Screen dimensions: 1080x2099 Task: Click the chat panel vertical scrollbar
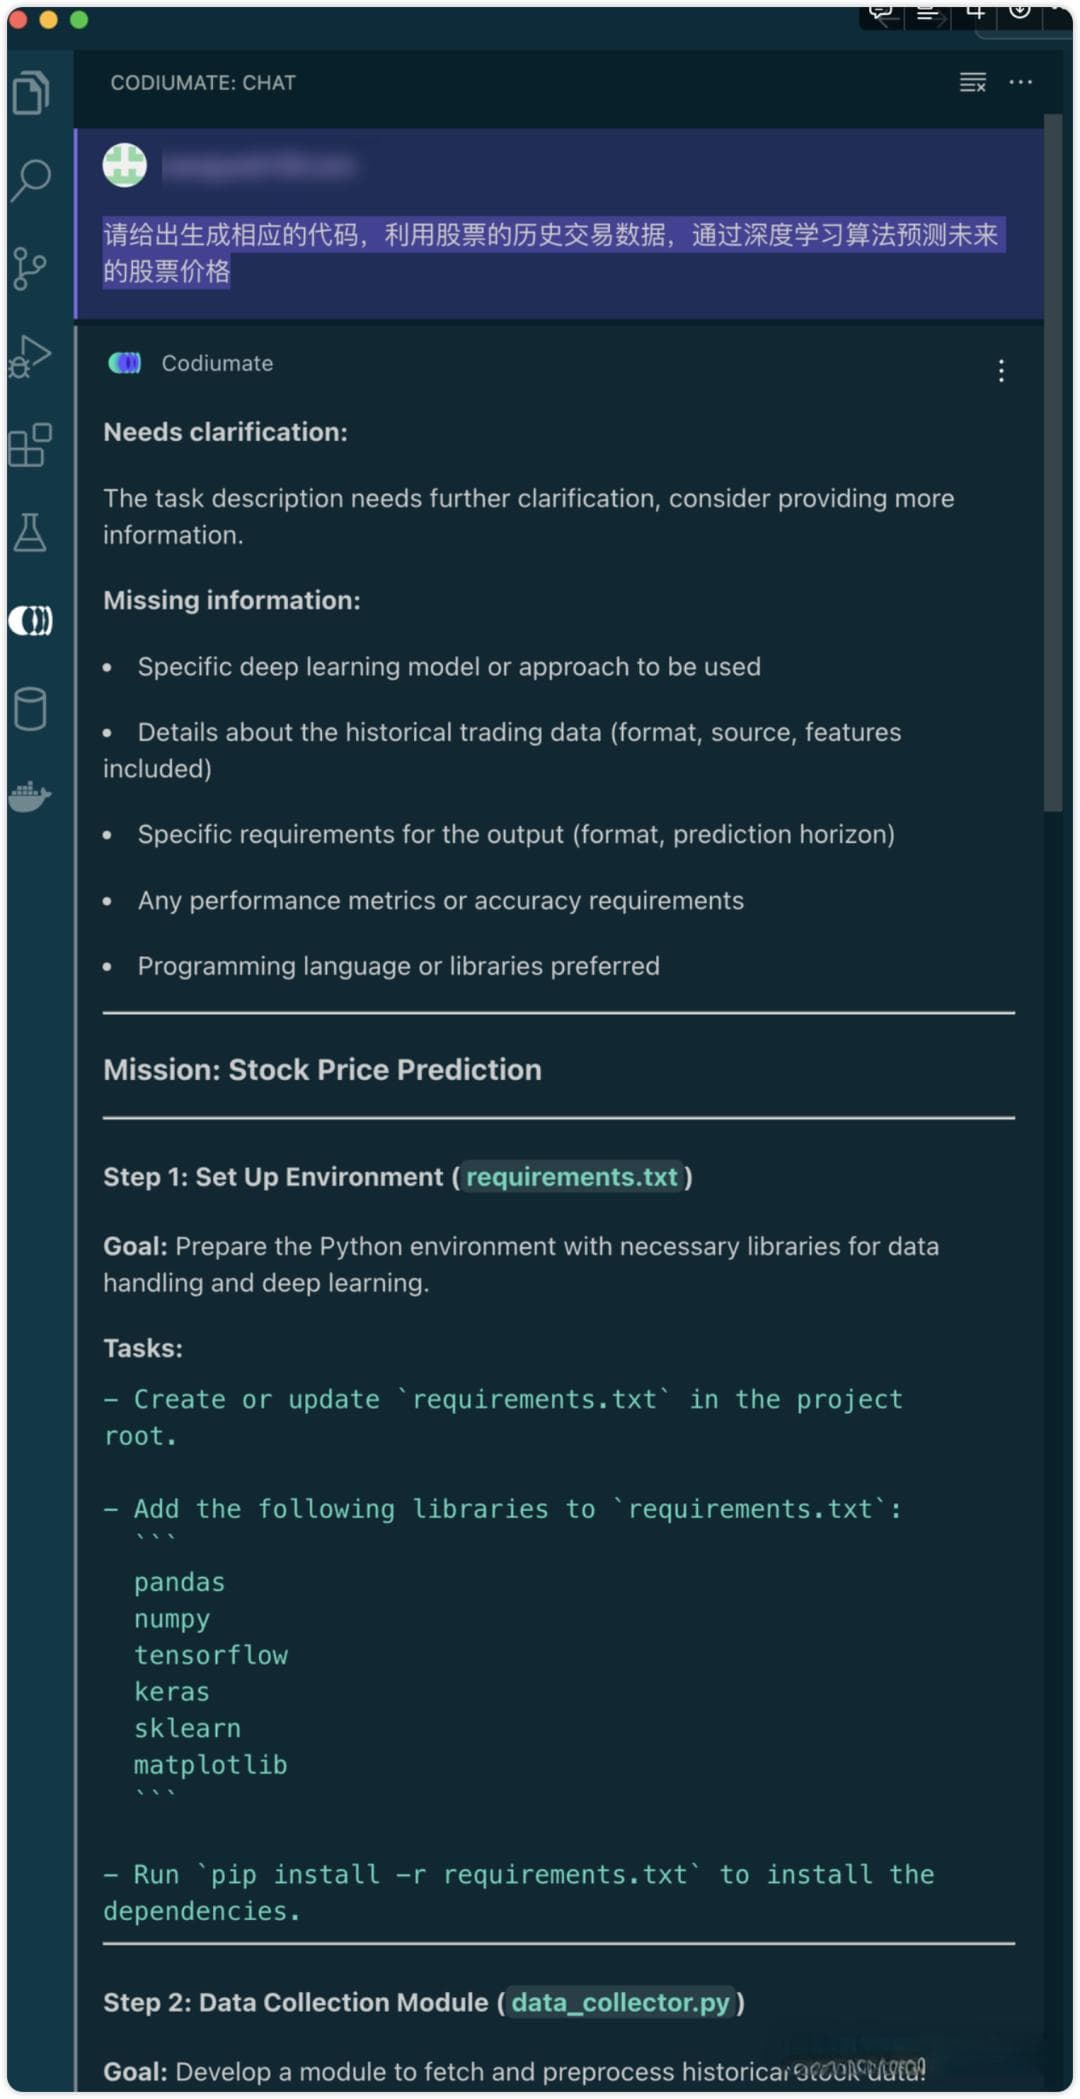tap(1052, 462)
